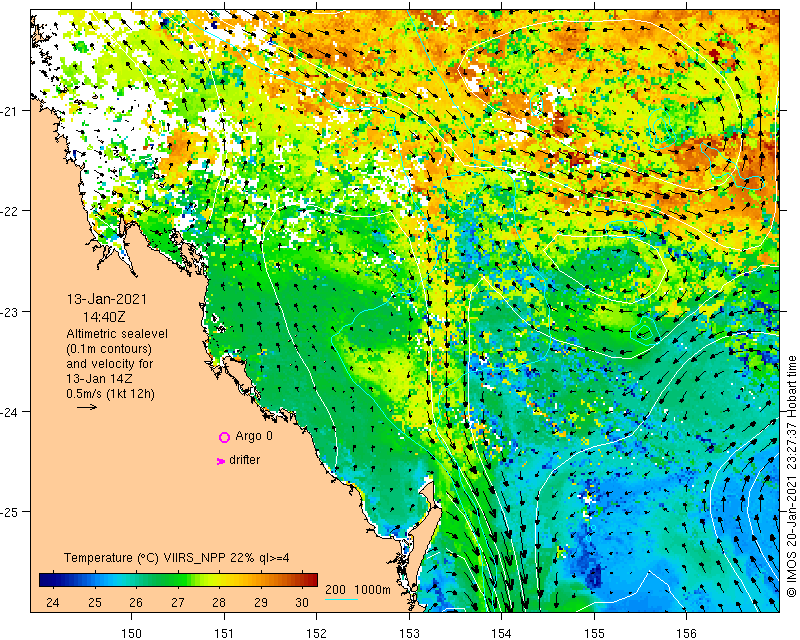The width and height of the screenshot is (800, 640).
Task: Click the color bar tick label 26
Action: 136,603
